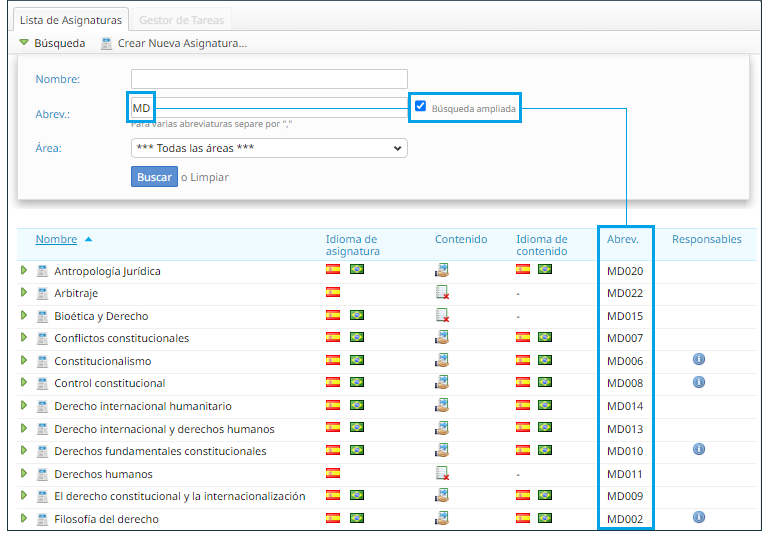Click Responsables column header
The width and height of the screenshot is (764, 533).
707,239
